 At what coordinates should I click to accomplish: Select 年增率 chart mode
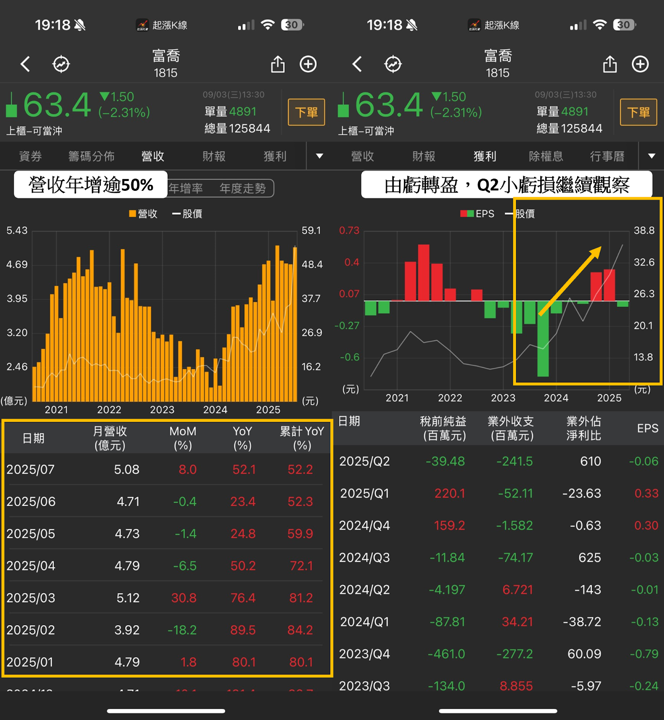pyautogui.click(x=186, y=188)
